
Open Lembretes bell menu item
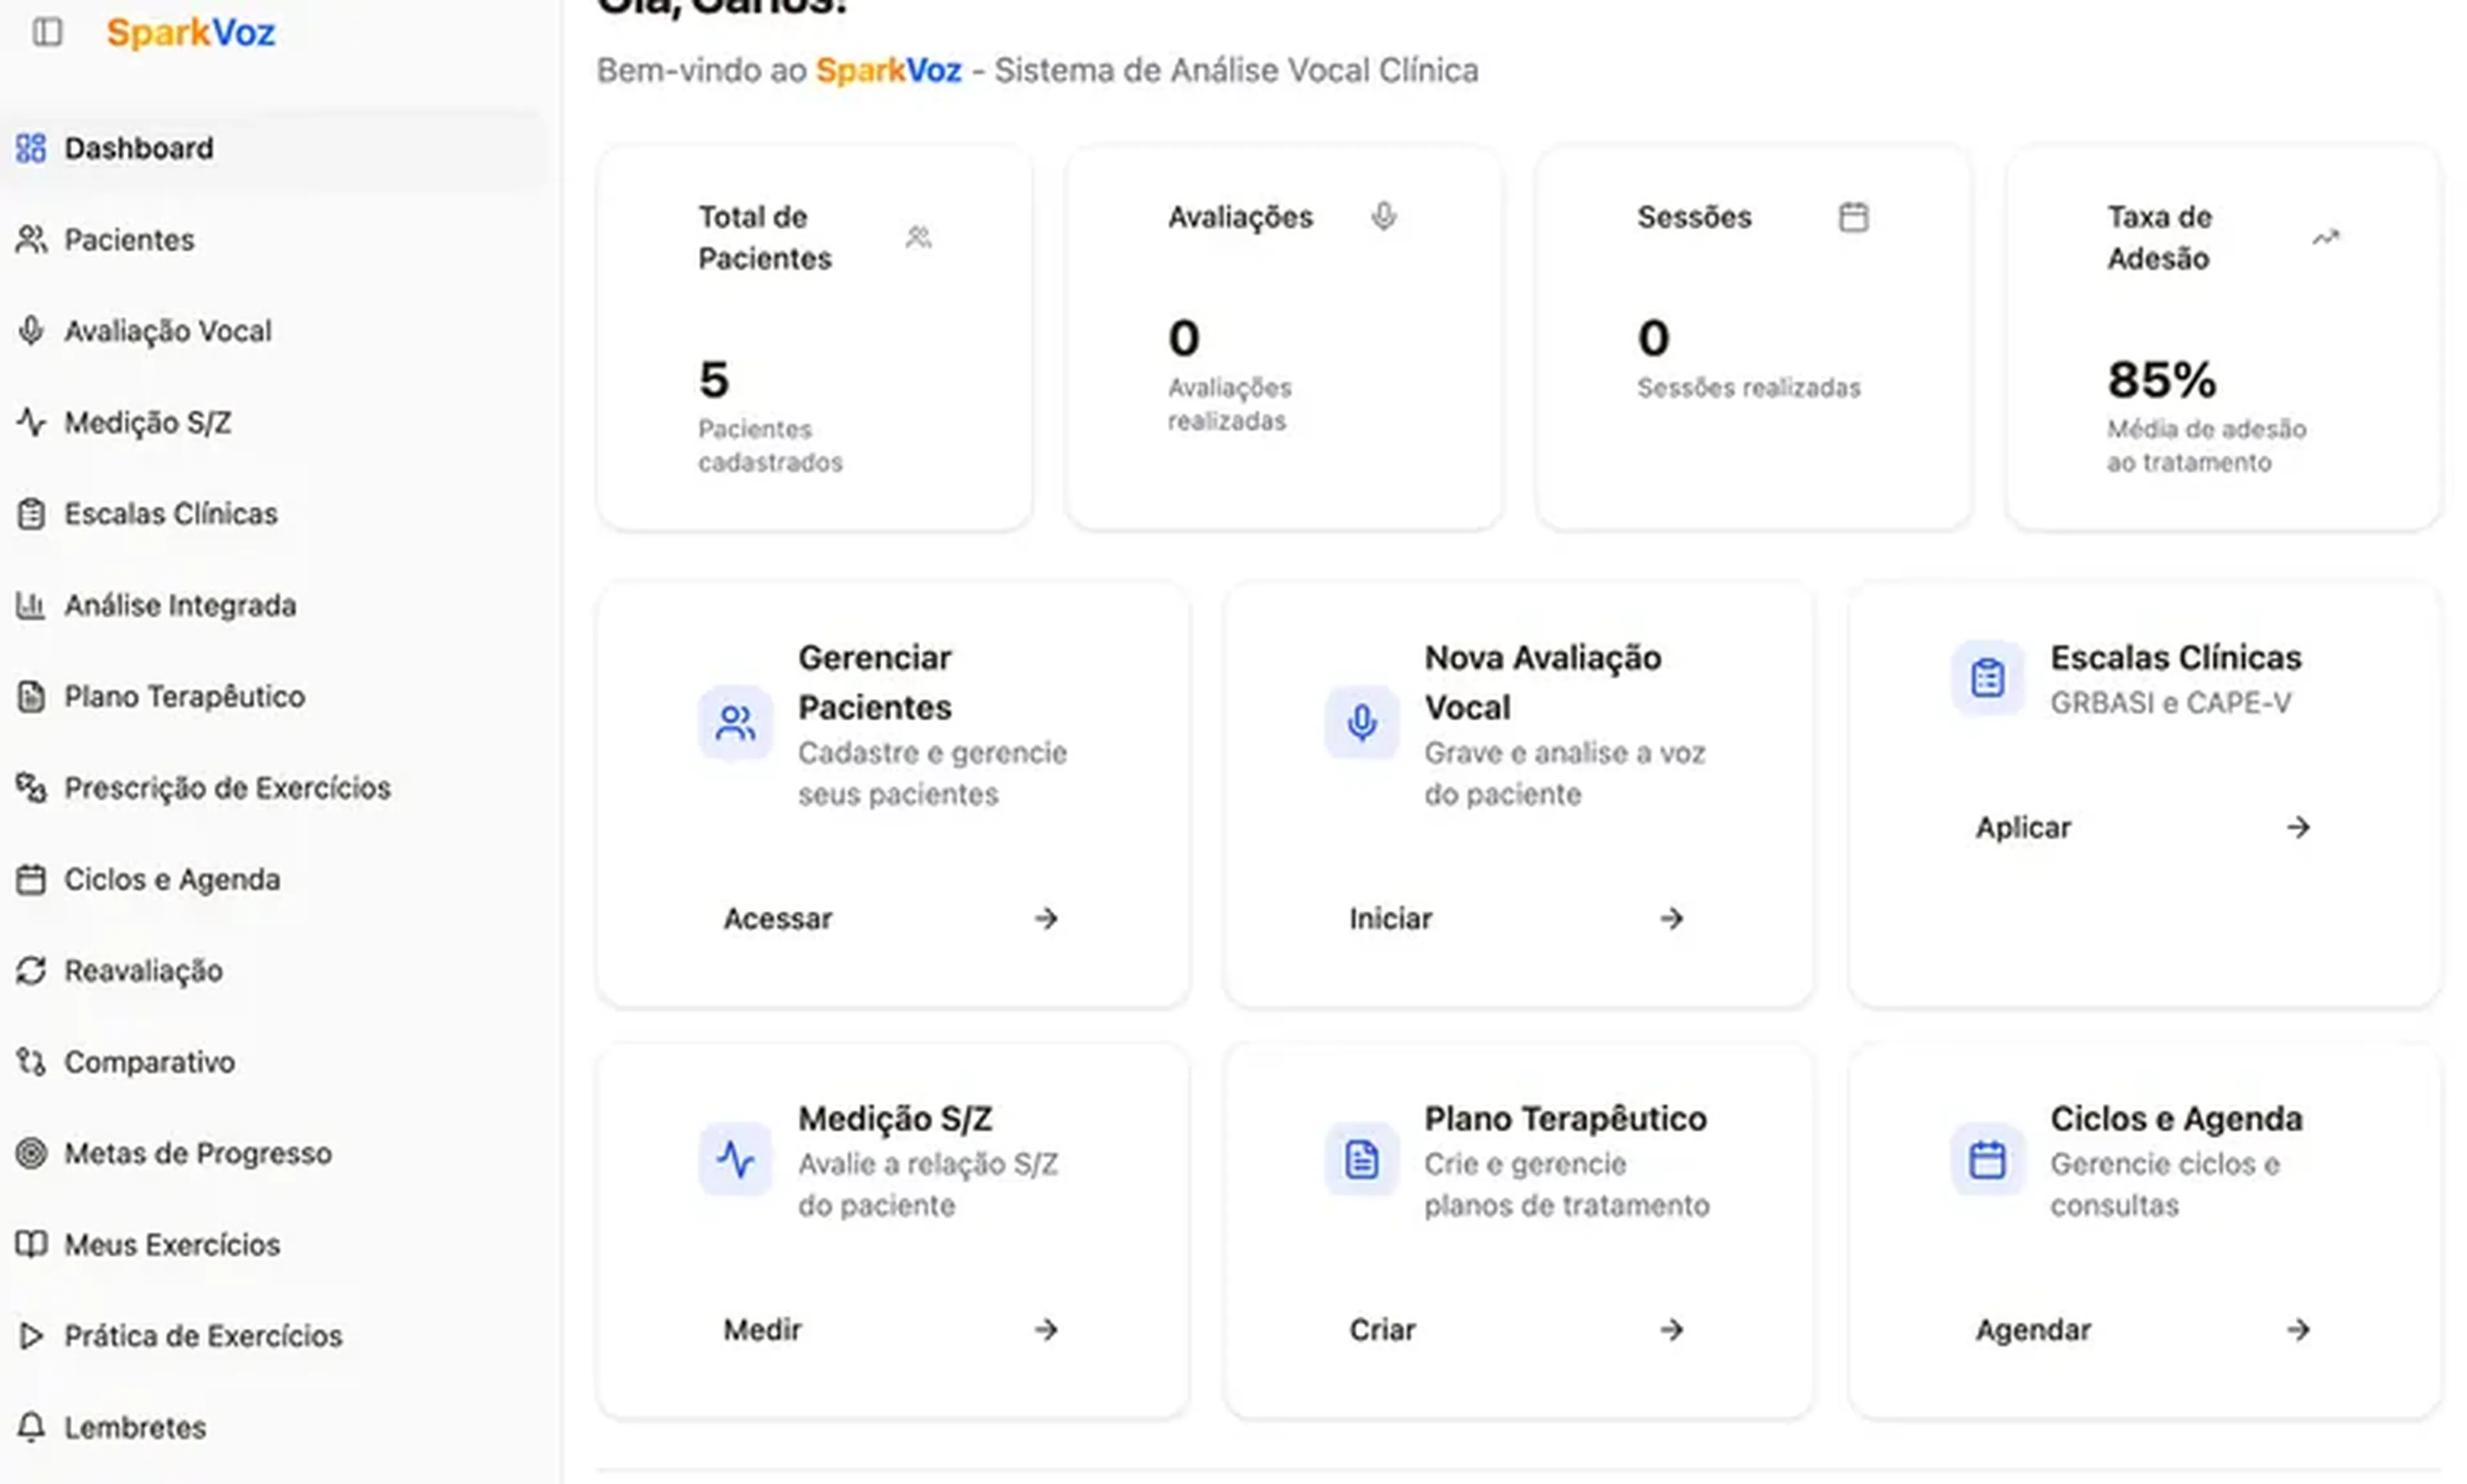(135, 1427)
